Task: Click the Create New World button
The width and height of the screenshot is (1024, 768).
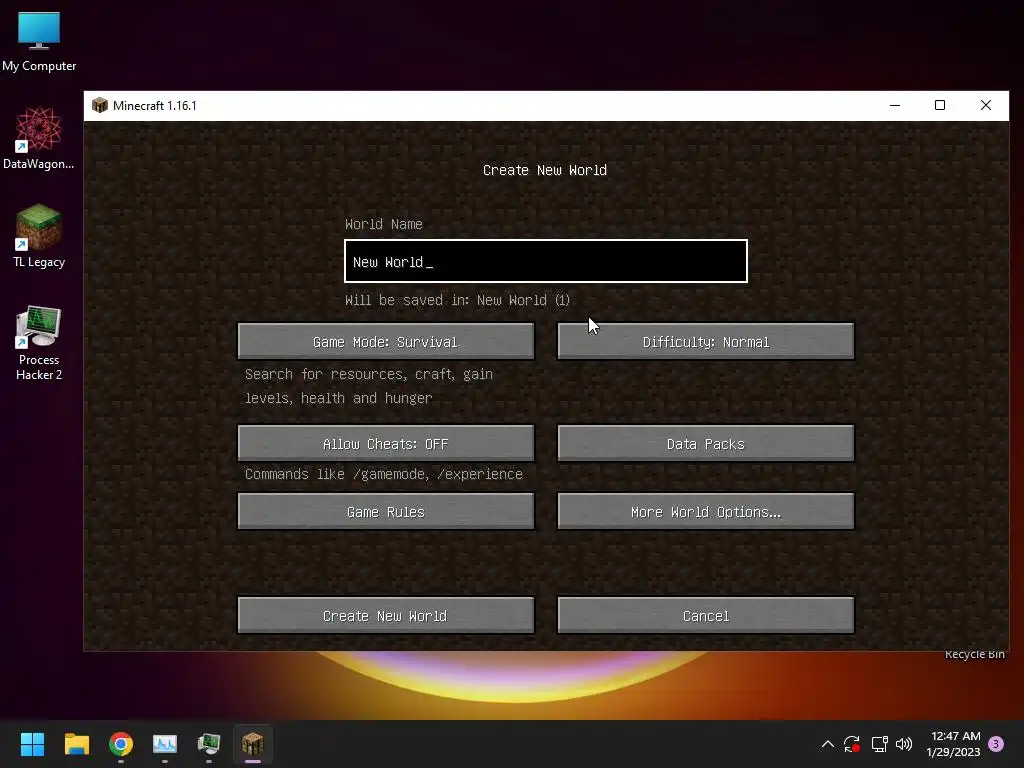Action: [x=385, y=616]
